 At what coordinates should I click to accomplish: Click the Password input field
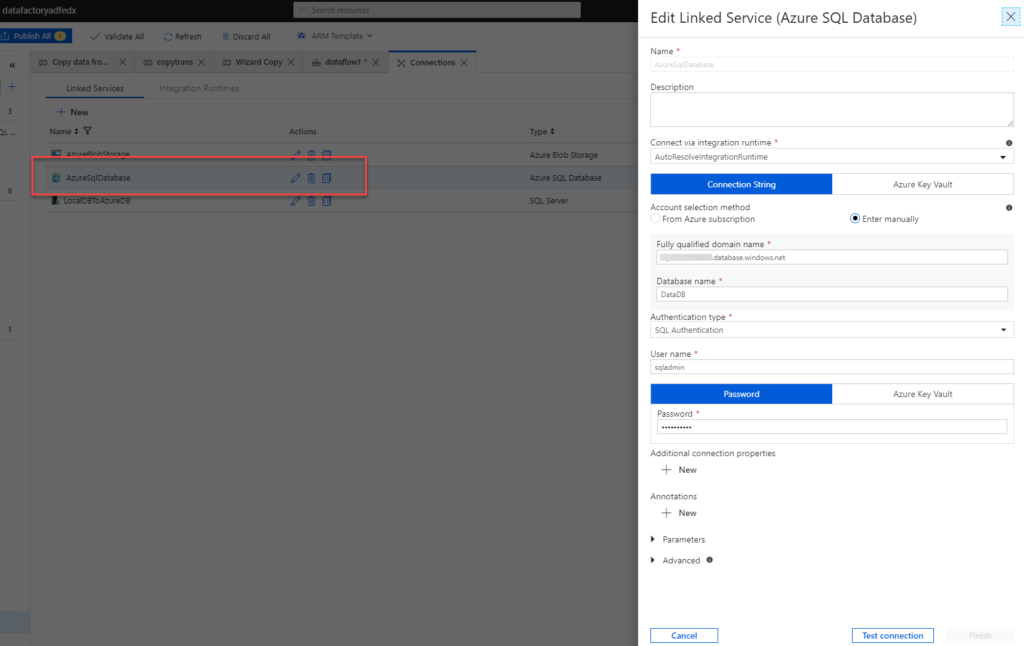[831, 427]
